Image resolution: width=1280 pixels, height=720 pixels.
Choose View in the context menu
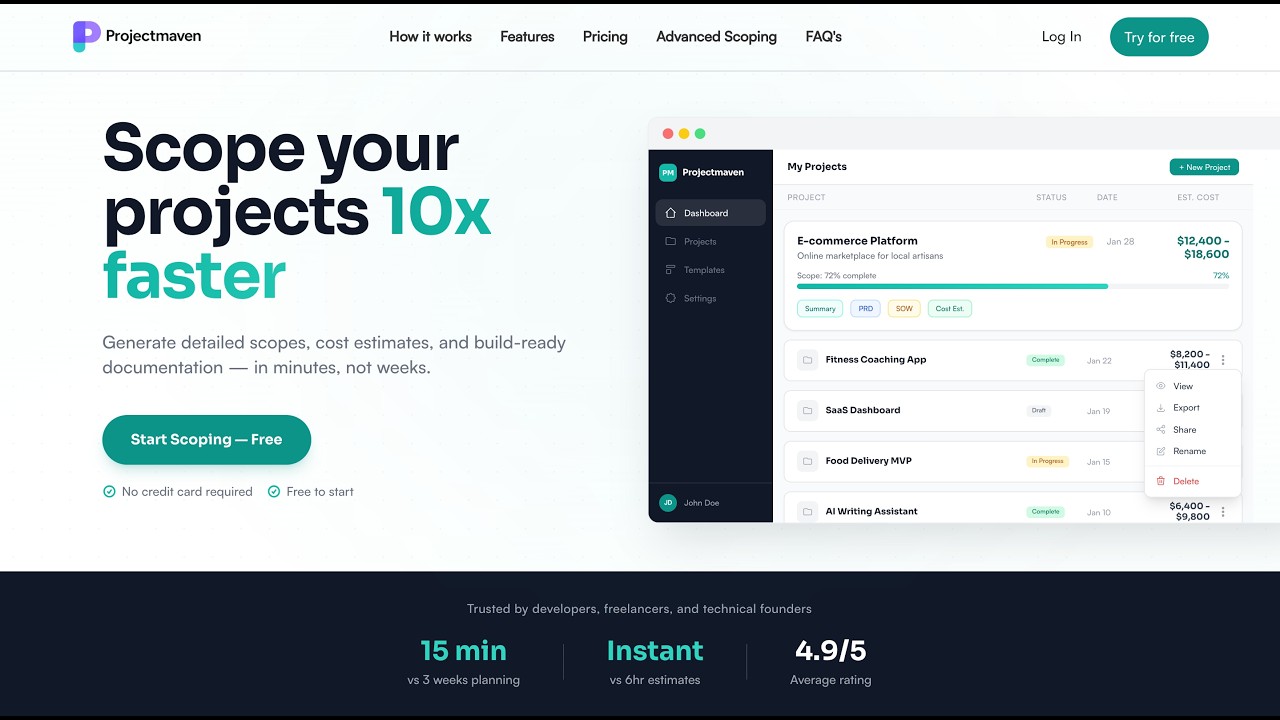[x=1183, y=386]
